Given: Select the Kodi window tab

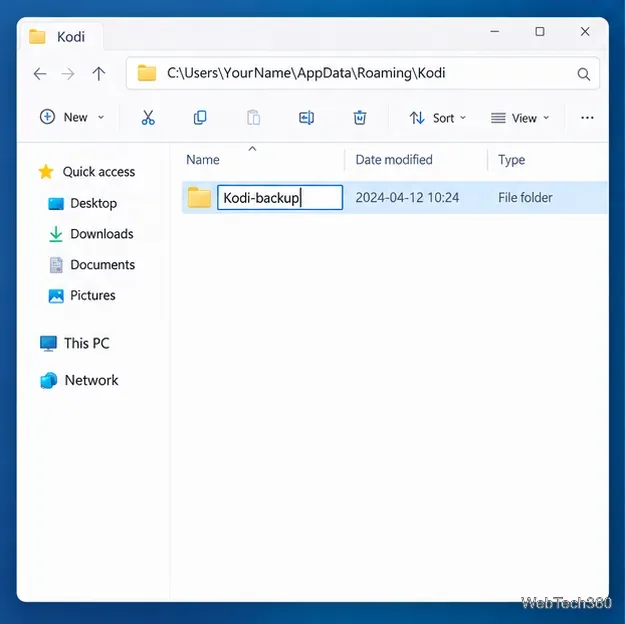Looking at the screenshot, I should tap(60, 37).
